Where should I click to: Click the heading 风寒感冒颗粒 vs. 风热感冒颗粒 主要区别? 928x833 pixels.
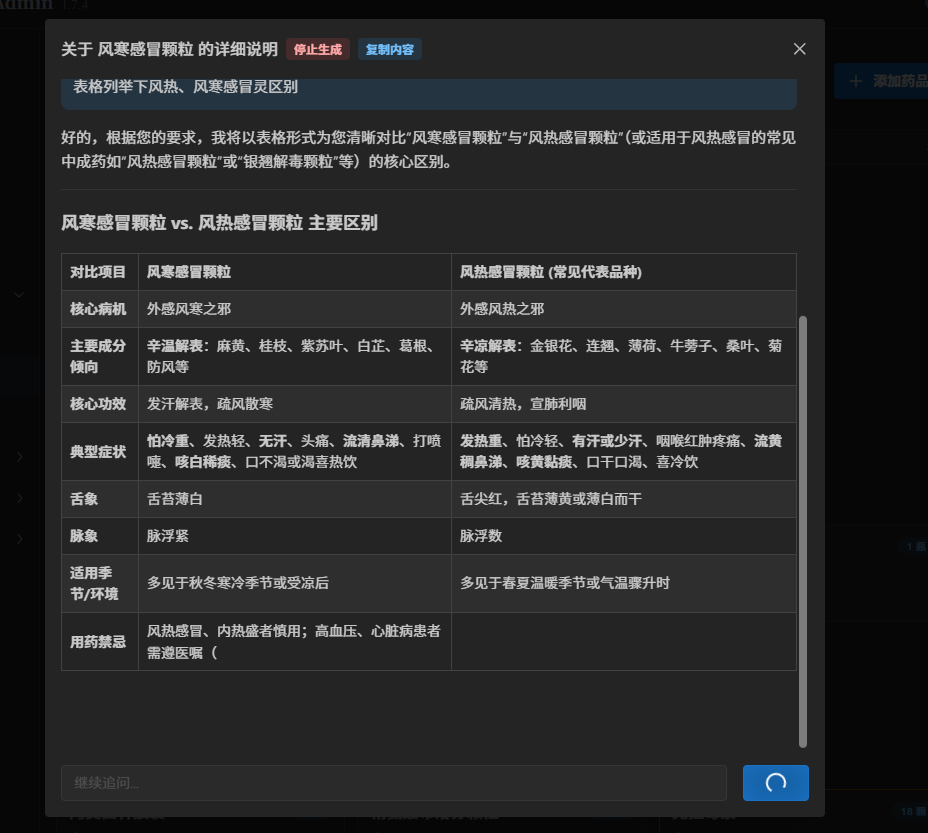pos(219,223)
